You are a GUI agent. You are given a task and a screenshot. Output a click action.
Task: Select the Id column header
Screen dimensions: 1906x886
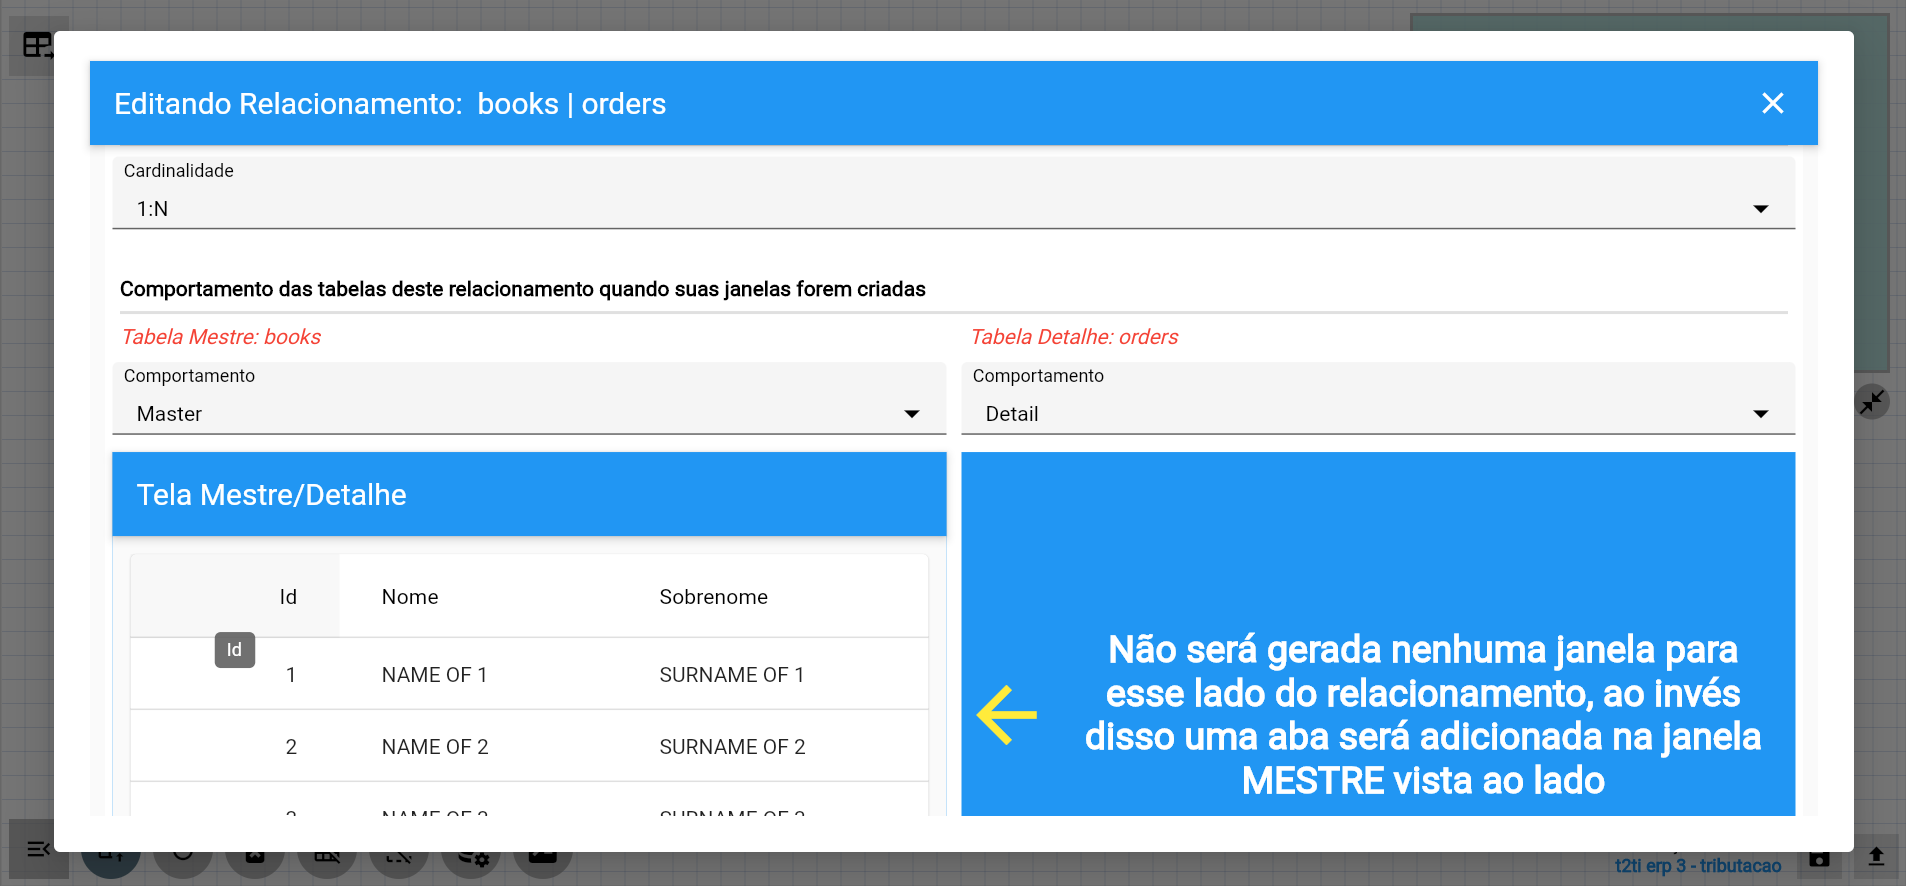(x=288, y=597)
